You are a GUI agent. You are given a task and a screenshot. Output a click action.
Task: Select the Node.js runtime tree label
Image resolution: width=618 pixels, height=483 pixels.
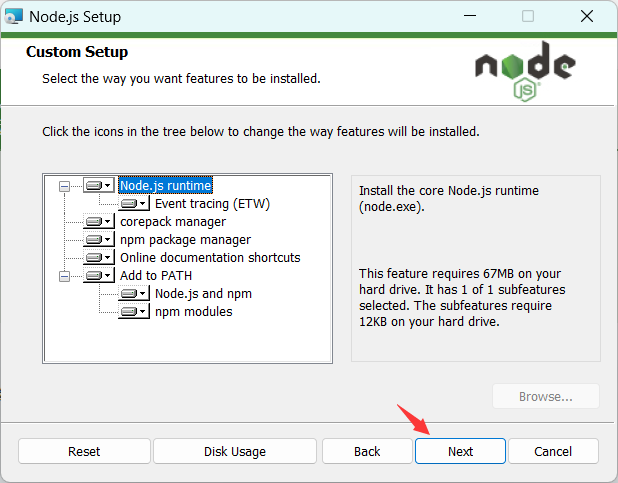pyautogui.click(x=166, y=185)
